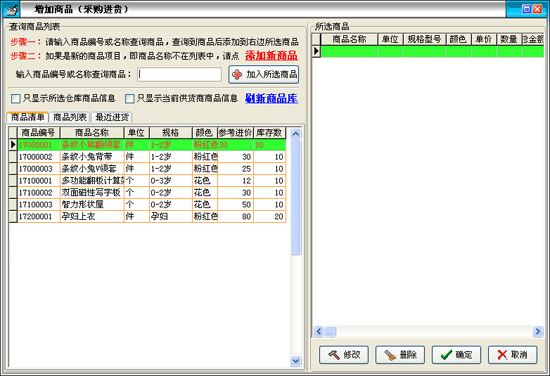Click the green checkmark on 确定 button
550x376 pixels.
click(x=446, y=355)
